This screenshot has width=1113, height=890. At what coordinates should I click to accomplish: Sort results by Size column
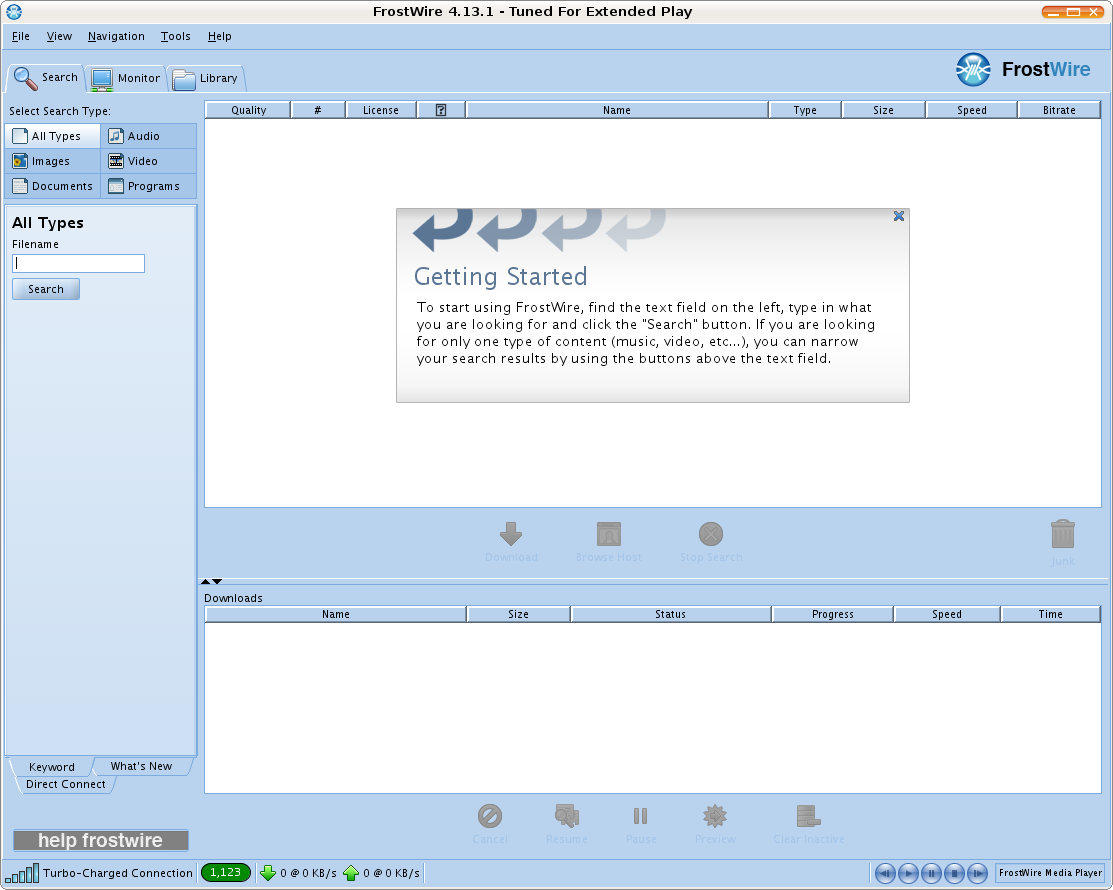[884, 110]
